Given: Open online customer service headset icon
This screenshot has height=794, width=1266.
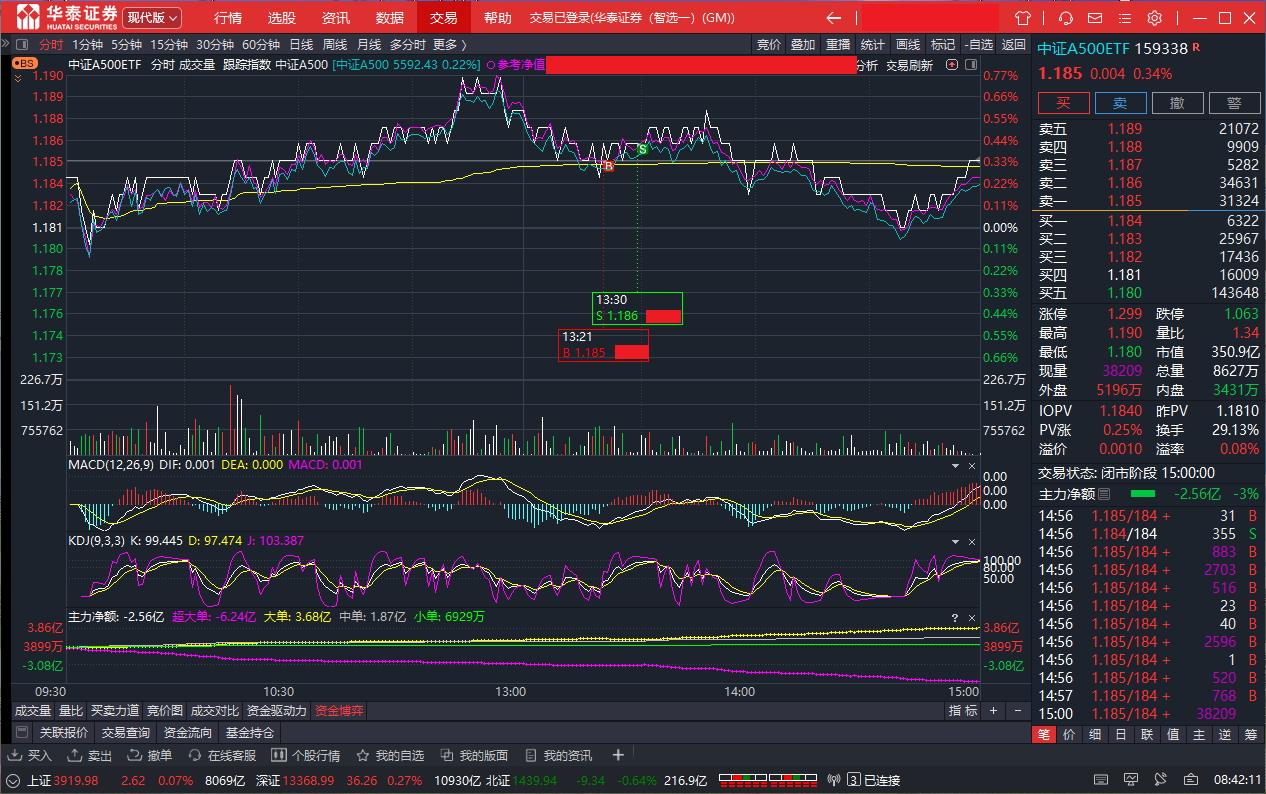Looking at the screenshot, I should (x=1066, y=18).
